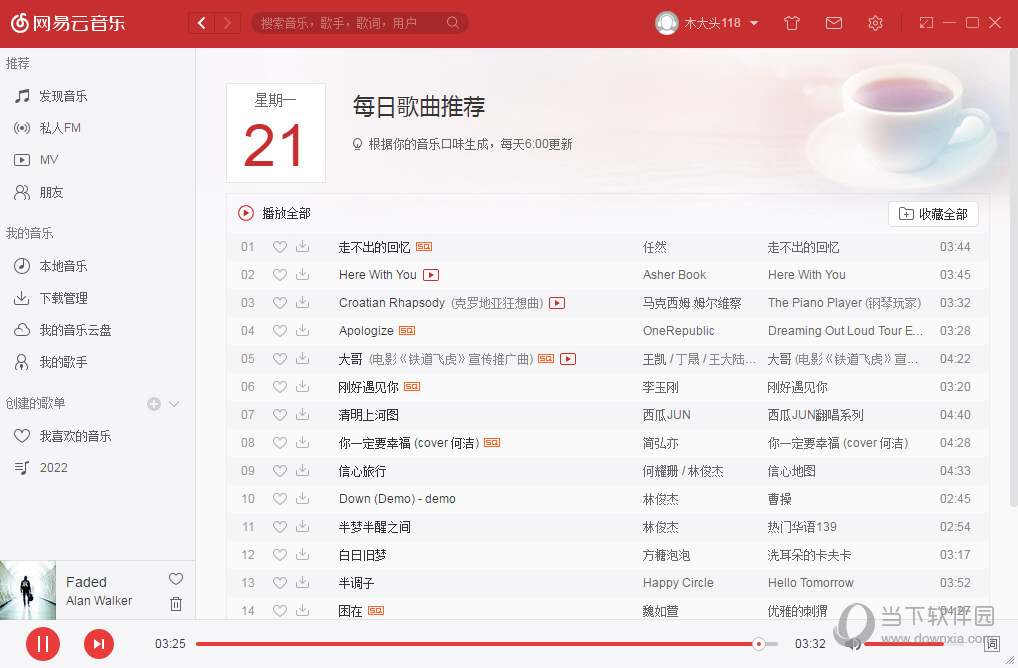Favorite the playing track Faded via heart icon
The width and height of the screenshot is (1018, 668).
pyautogui.click(x=176, y=578)
